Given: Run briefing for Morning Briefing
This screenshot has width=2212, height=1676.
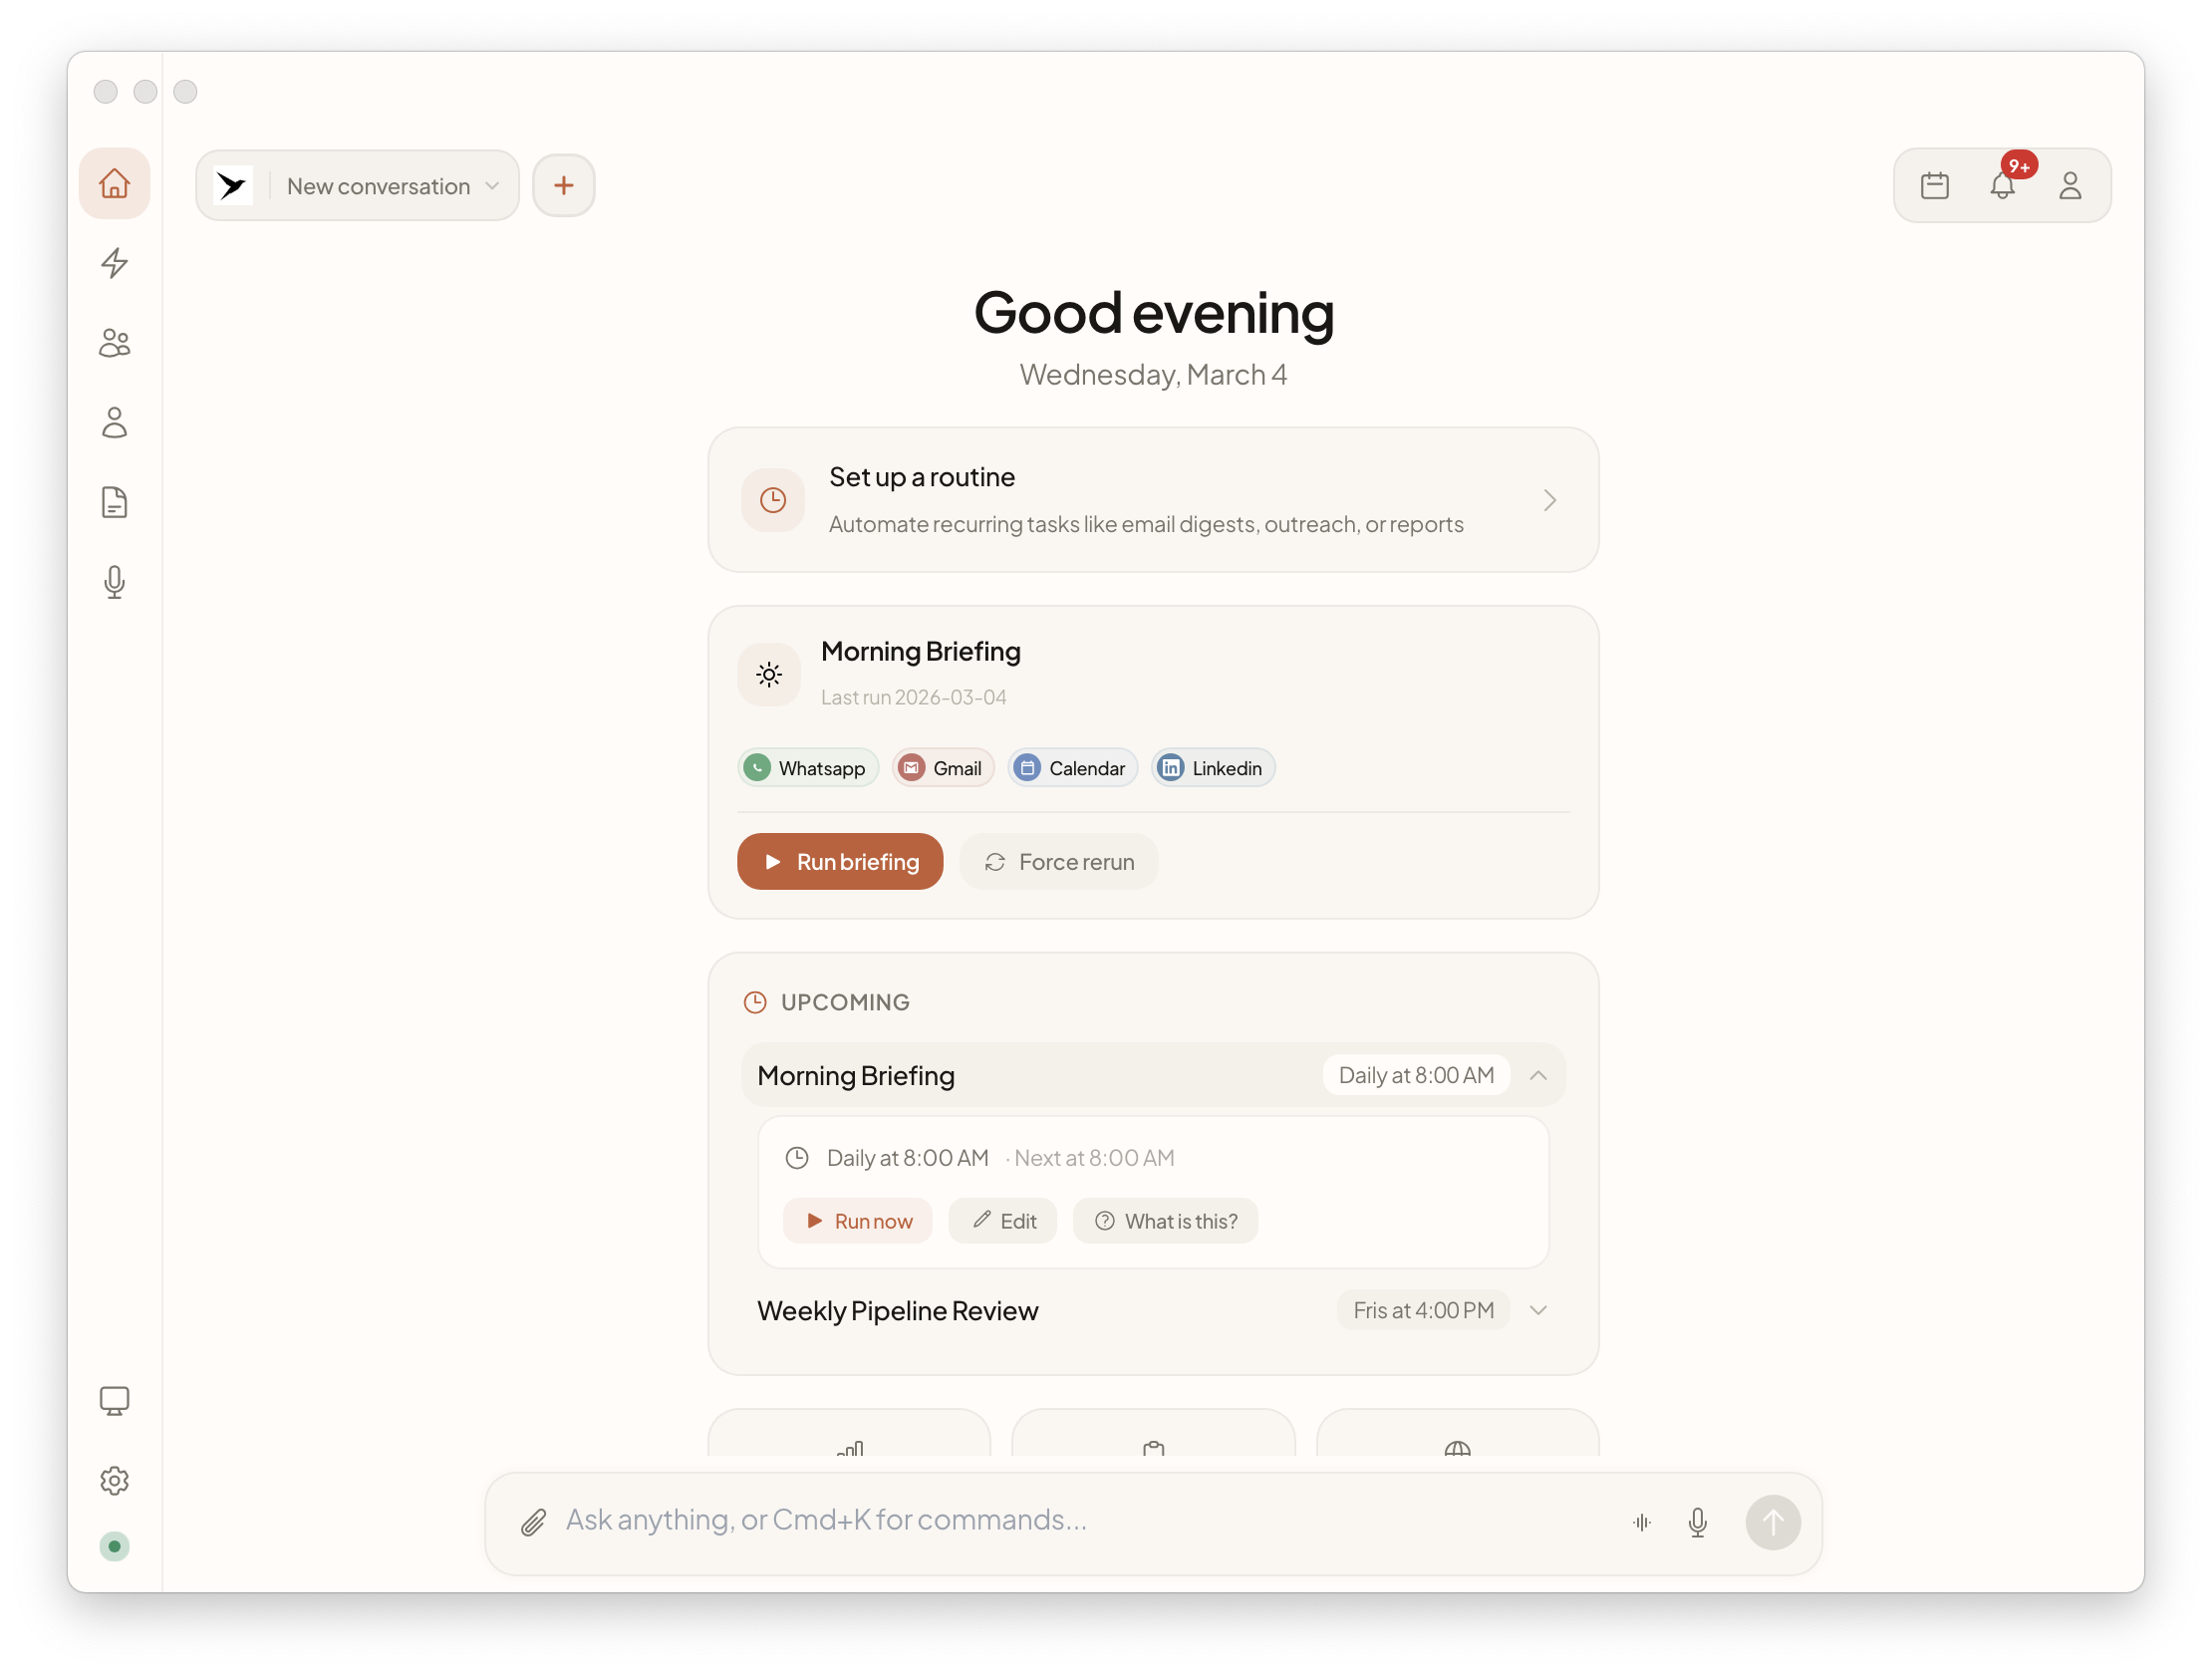Looking at the screenshot, I should pos(839,861).
